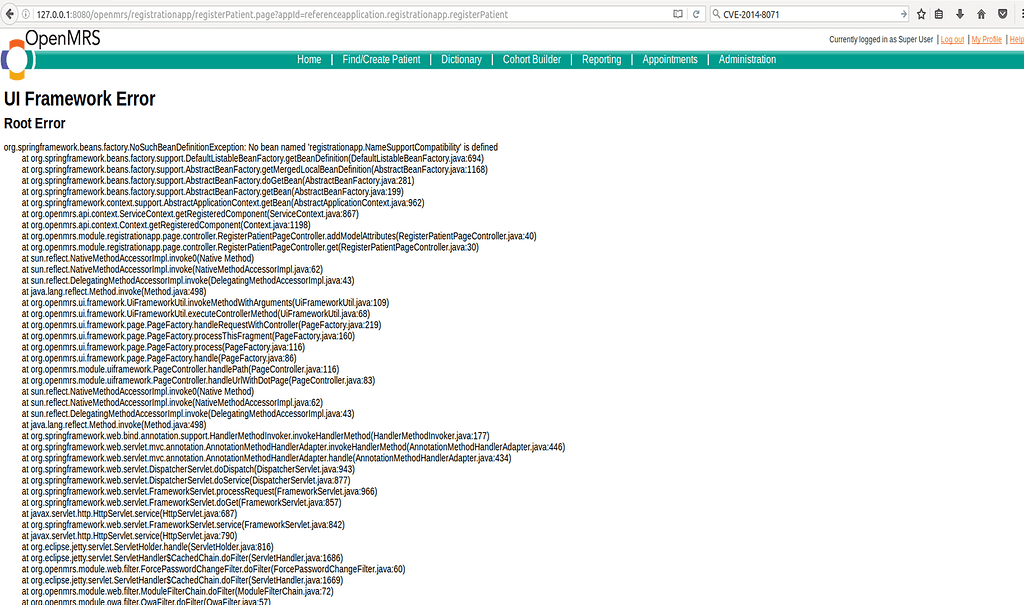Click the go arrow in the search bar
The image size is (1024, 605).
904,14
